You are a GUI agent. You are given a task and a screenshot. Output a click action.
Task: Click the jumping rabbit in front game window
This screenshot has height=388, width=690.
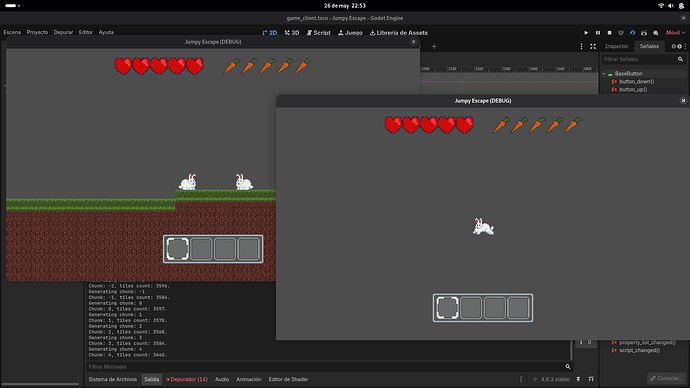(x=483, y=227)
